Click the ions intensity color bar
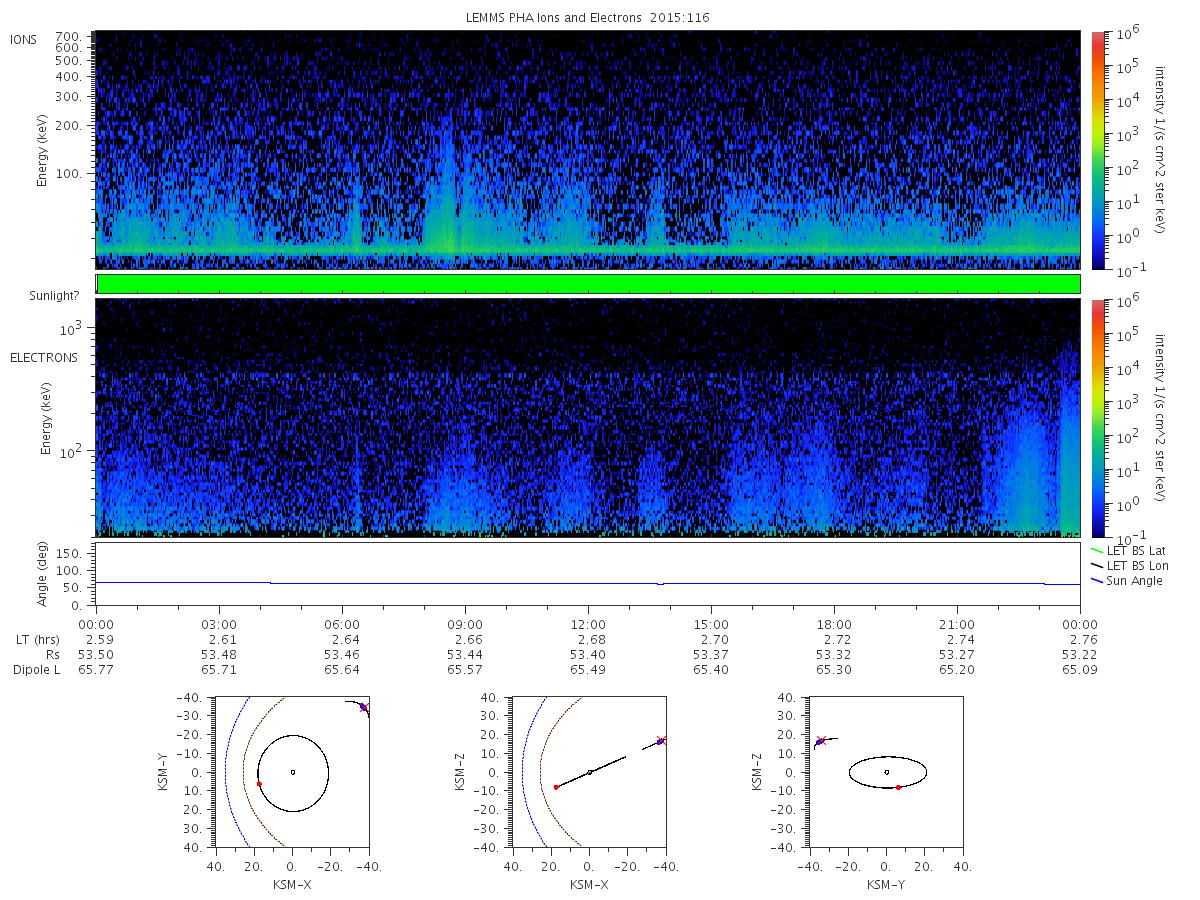Image resolution: width=1200 pixels, height=900 pixels. [x=1097, y=150]
